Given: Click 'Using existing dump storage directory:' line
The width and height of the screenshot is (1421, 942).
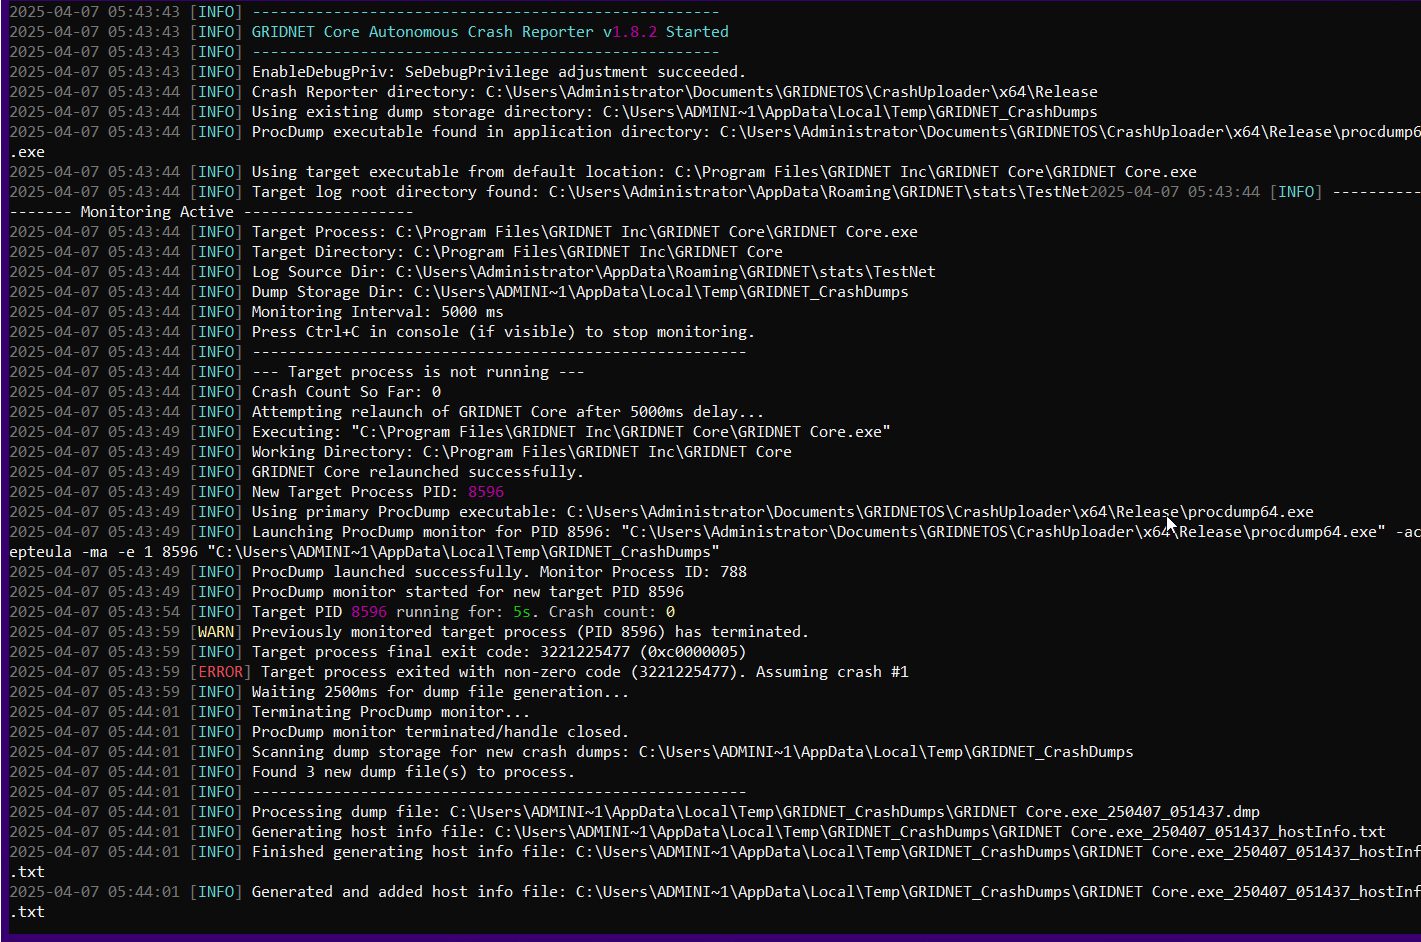Looking at the screenshot, I should 675,112.
